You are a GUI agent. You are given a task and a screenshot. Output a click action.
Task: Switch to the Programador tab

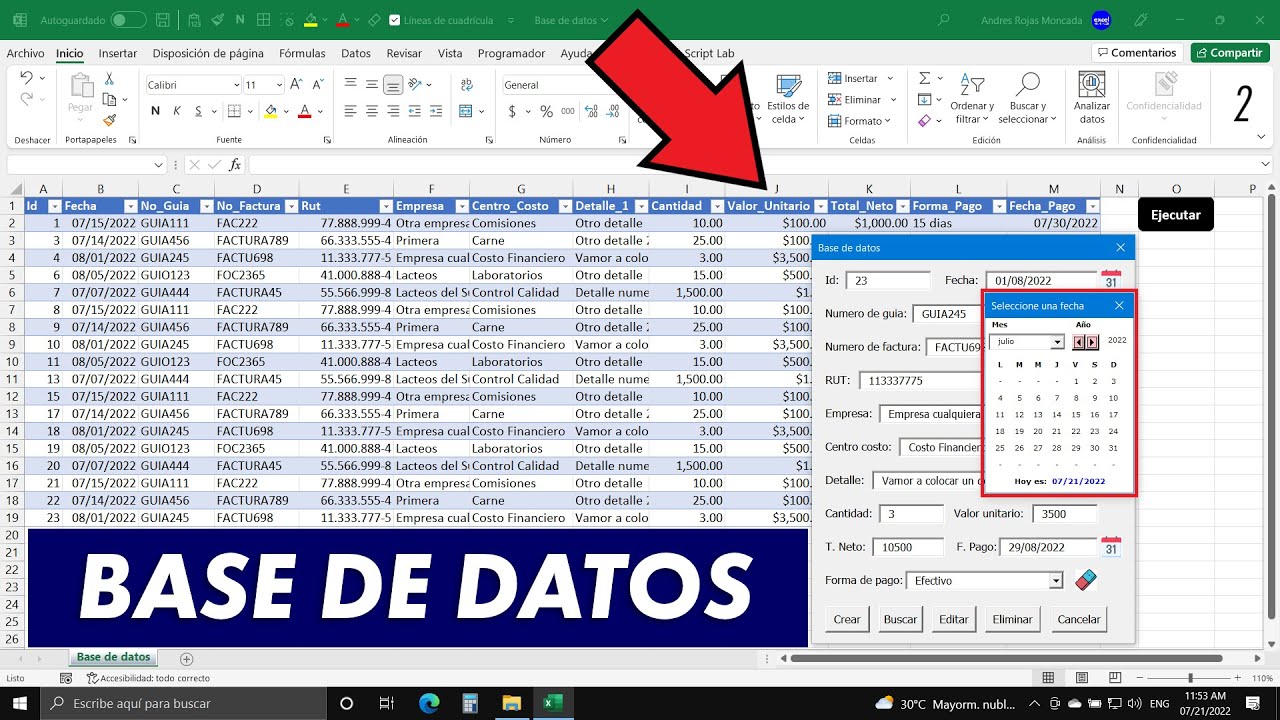[x=511, y=53]
